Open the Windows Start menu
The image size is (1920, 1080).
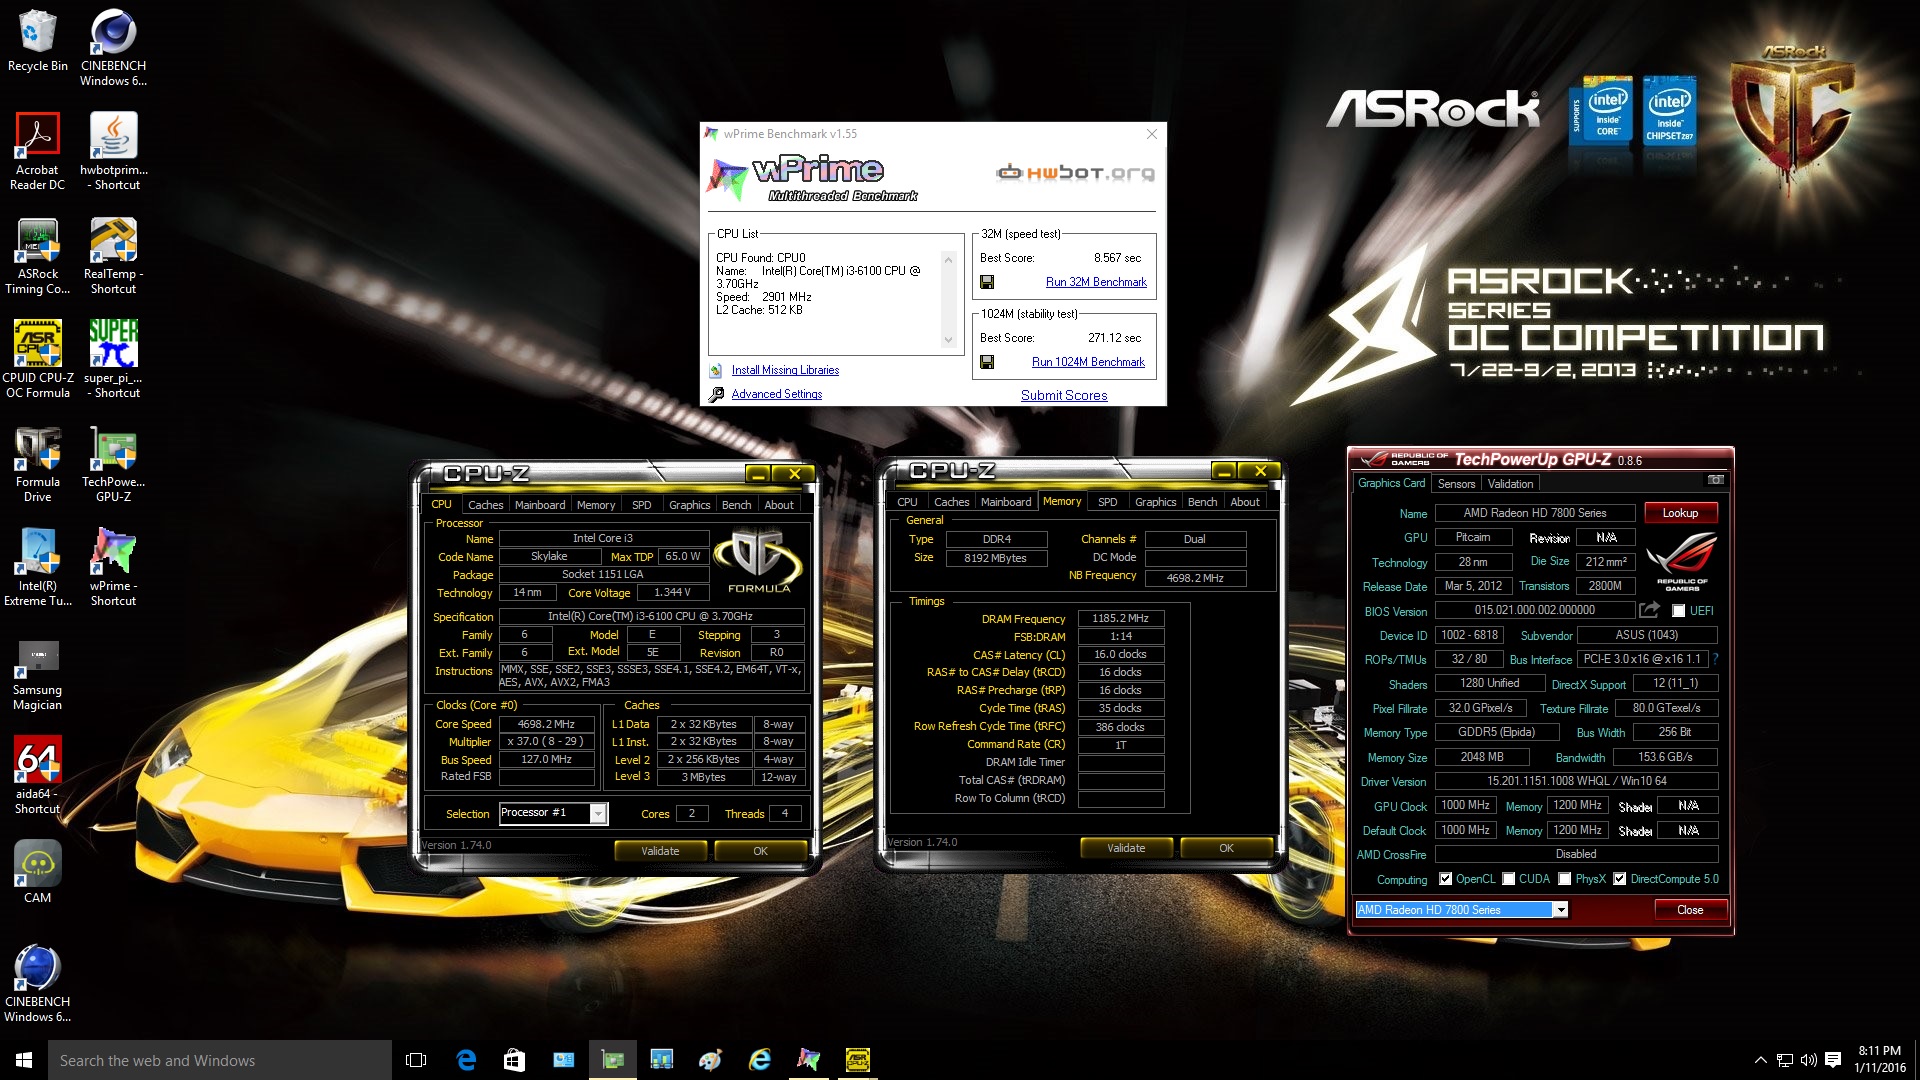24,1060
